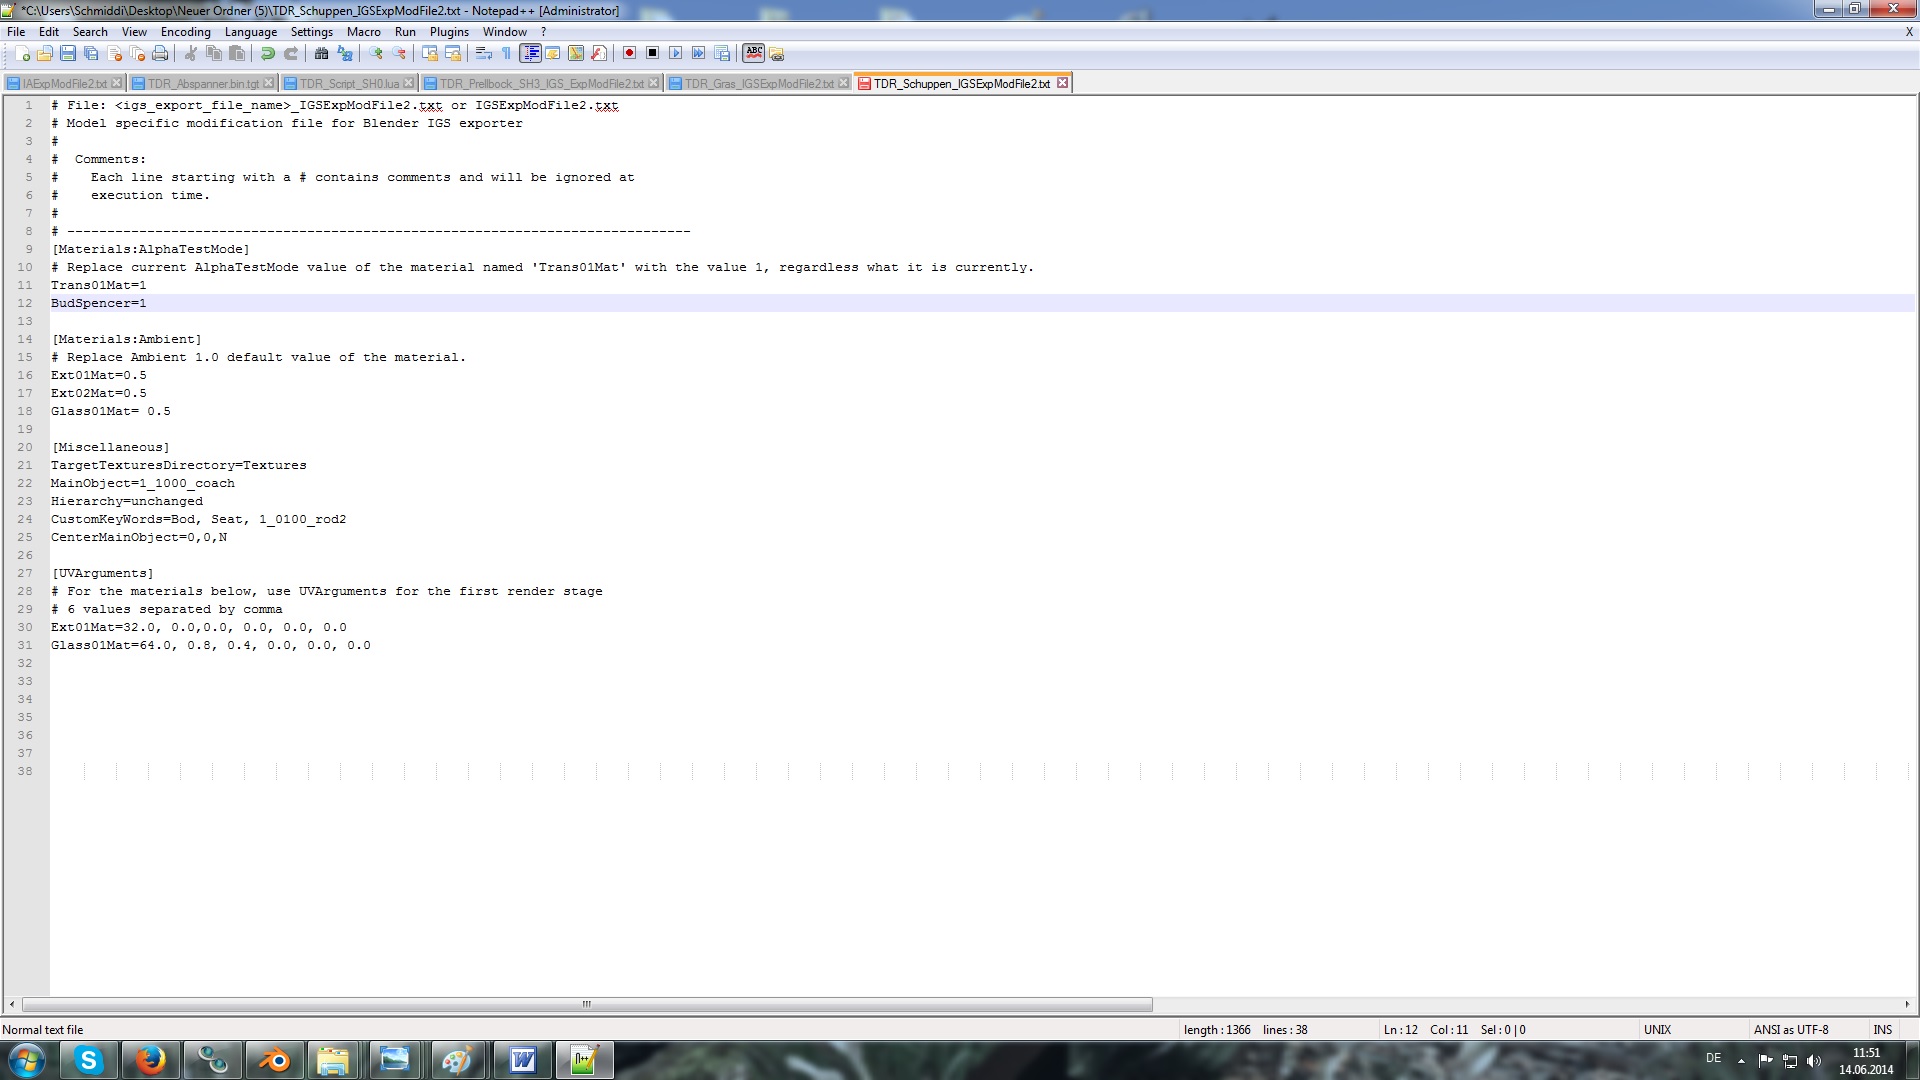This screenshot has width=1920, height=1080.
Task: Open the Encoding menu
Action: point(185,32)
